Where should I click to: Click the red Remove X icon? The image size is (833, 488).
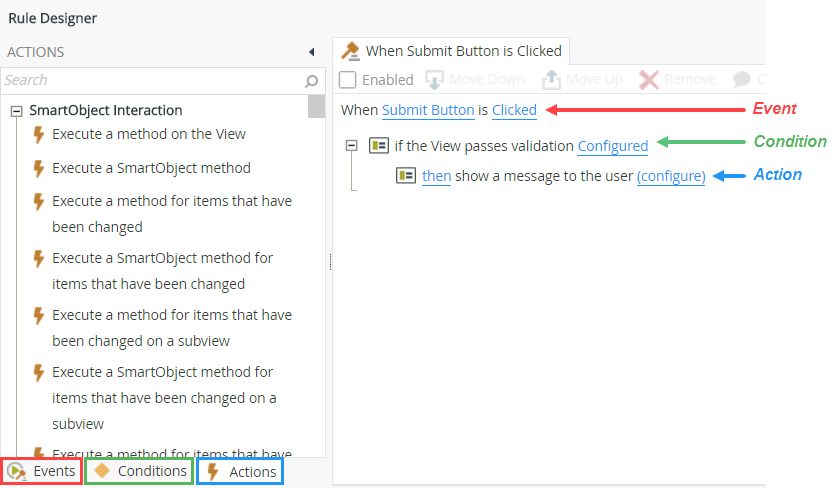[x=649, y=80]
